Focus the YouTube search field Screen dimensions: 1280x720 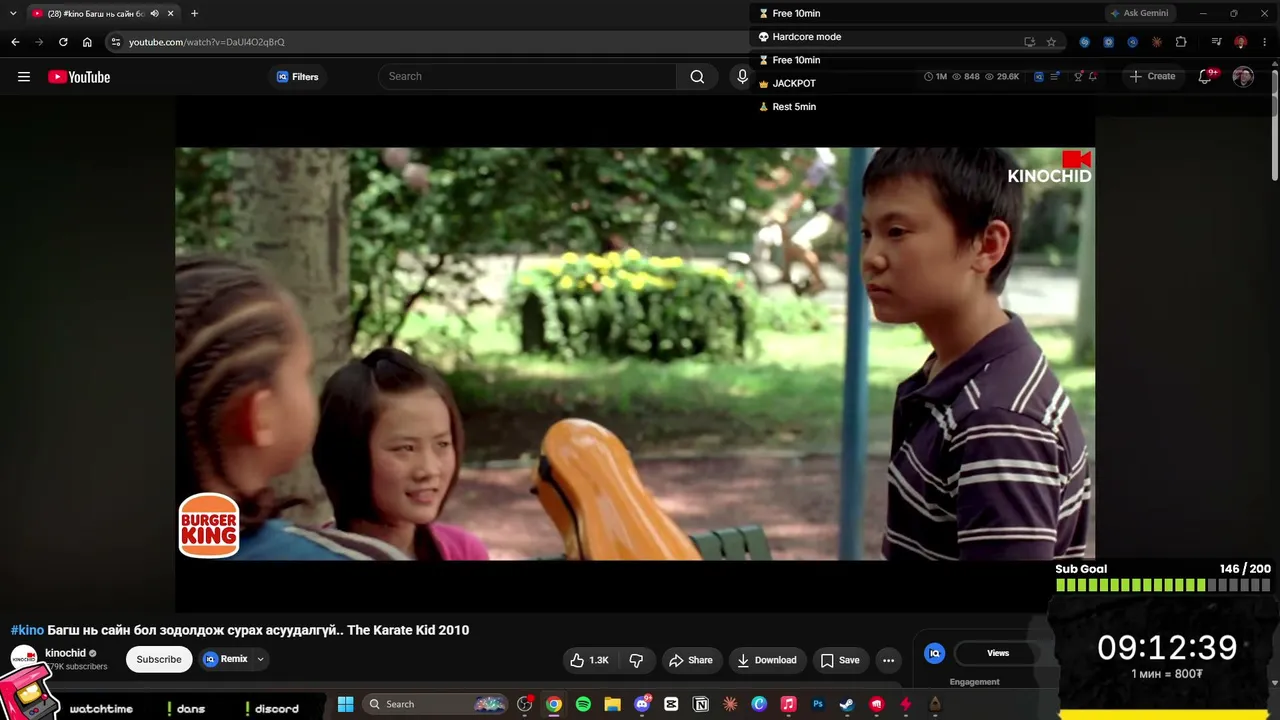click(527, 77)
